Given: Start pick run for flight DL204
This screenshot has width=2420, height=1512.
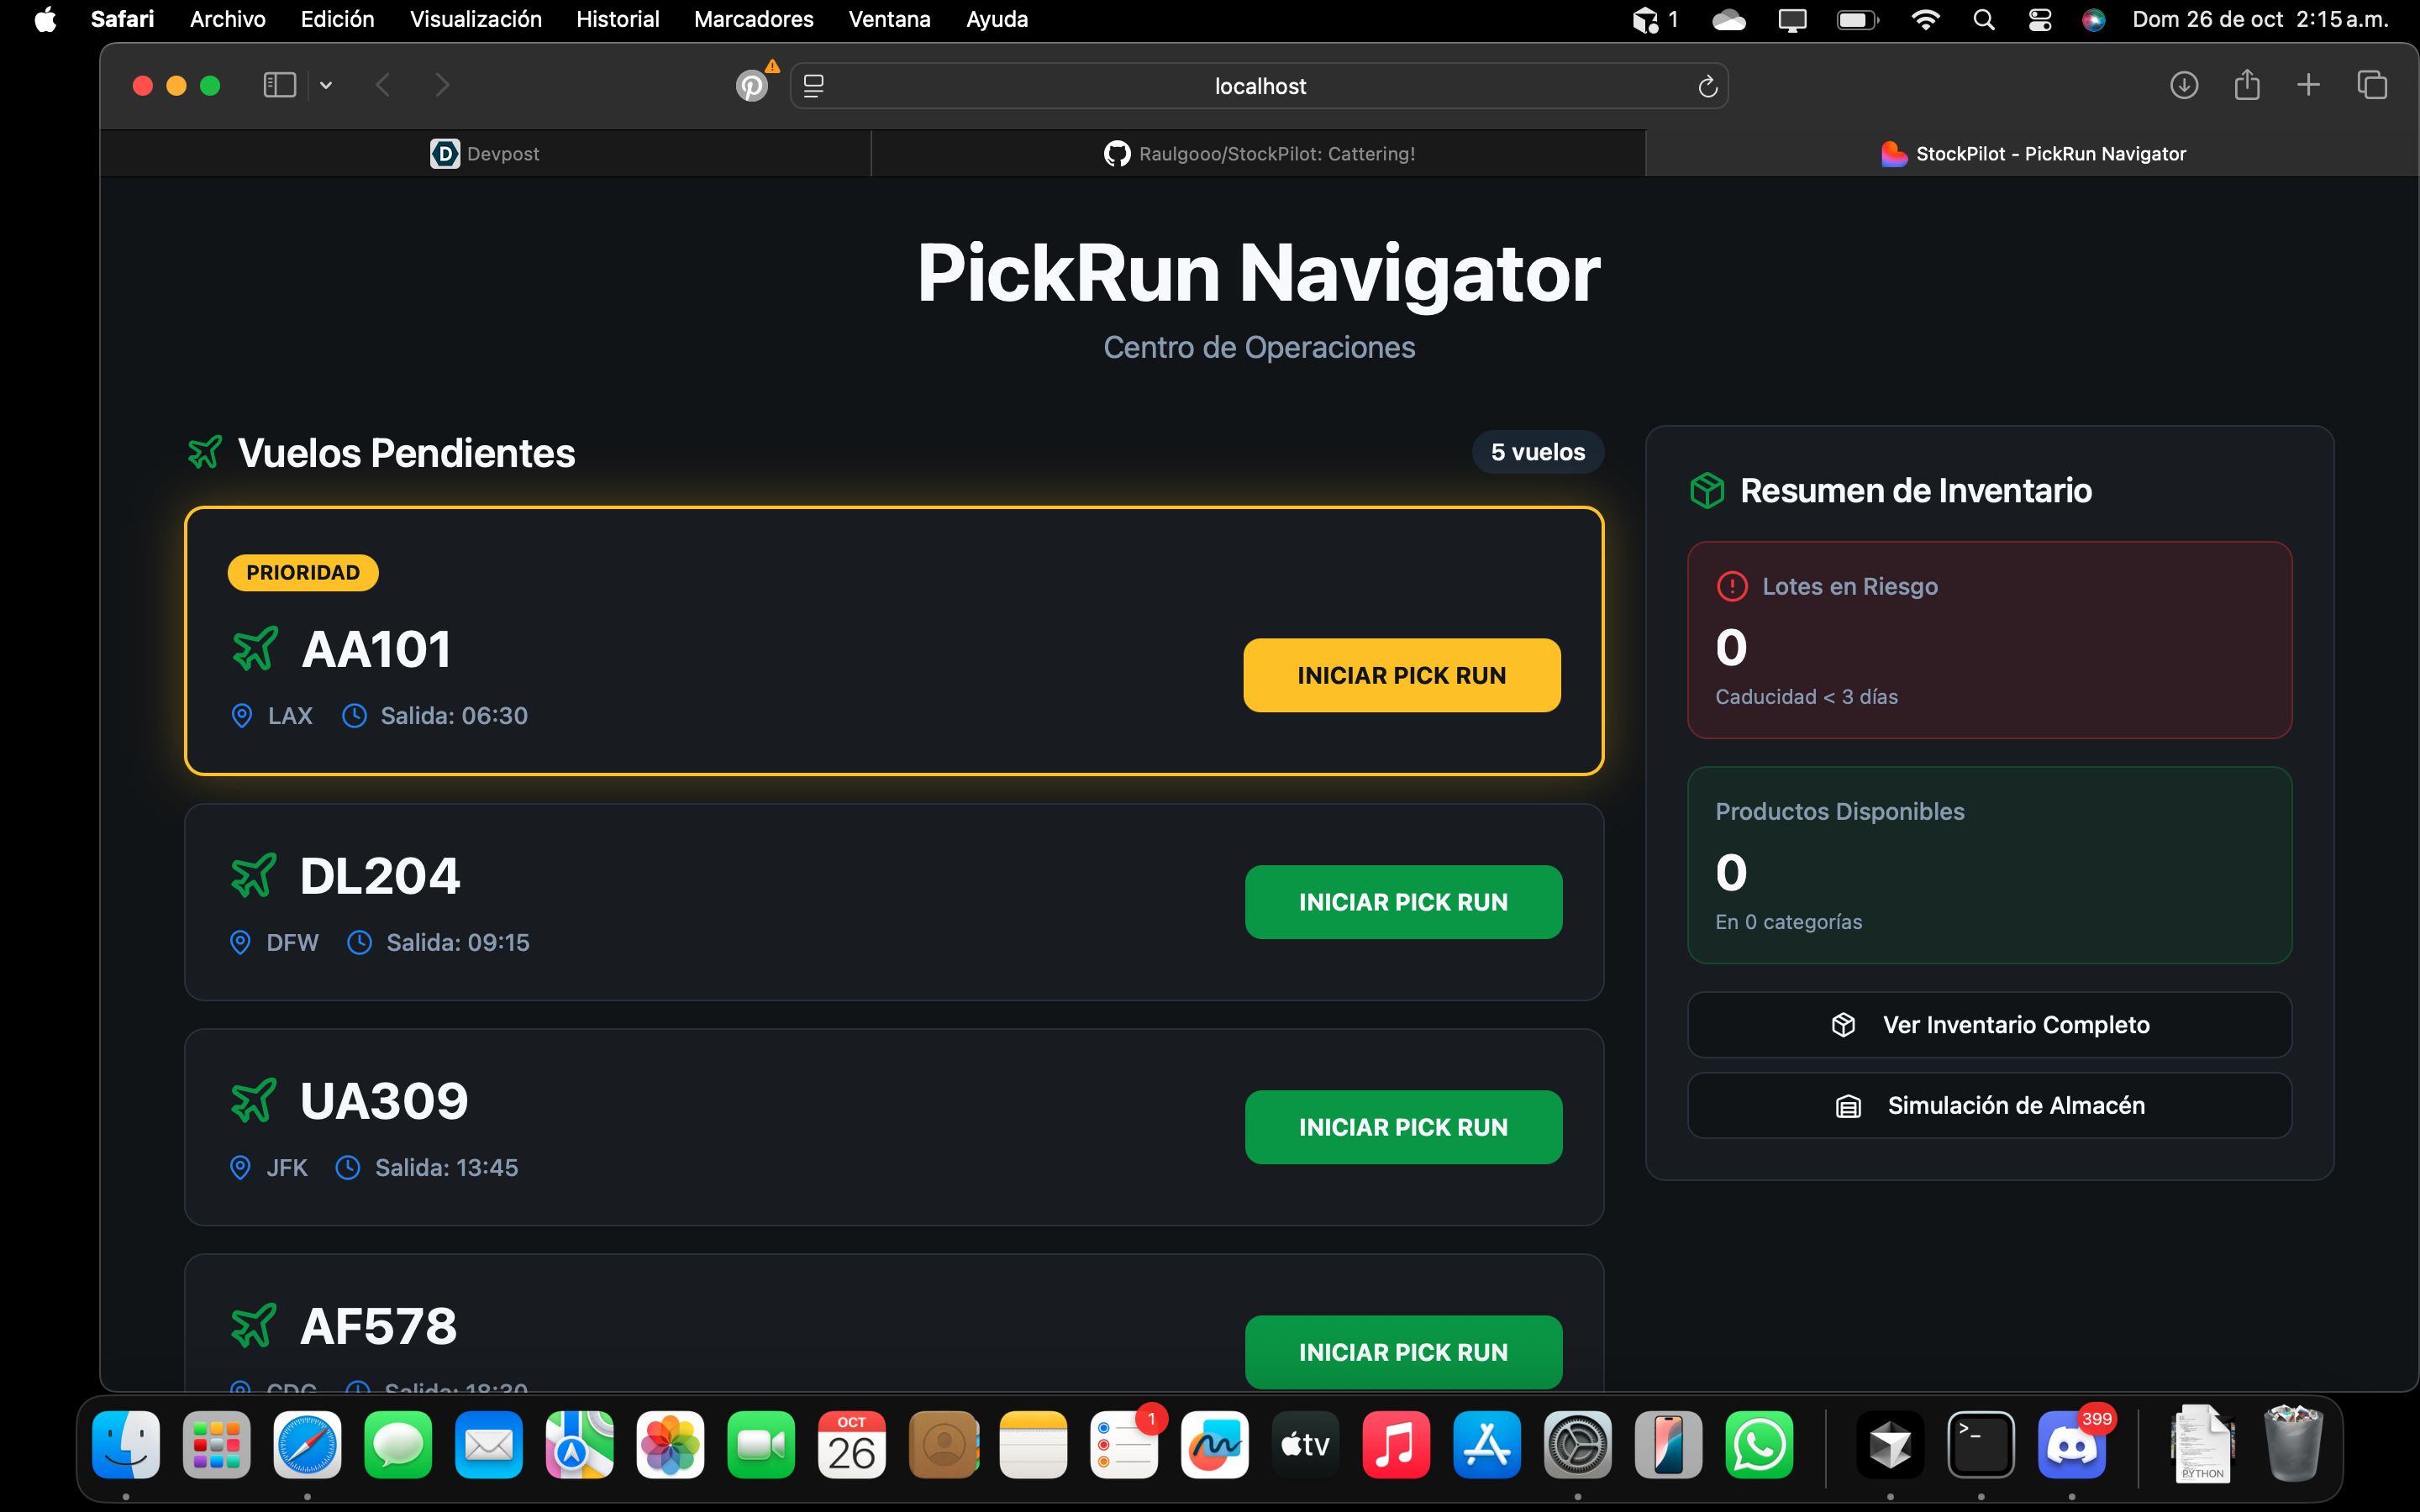Looking at the screenshot, I should (1403, 902).
